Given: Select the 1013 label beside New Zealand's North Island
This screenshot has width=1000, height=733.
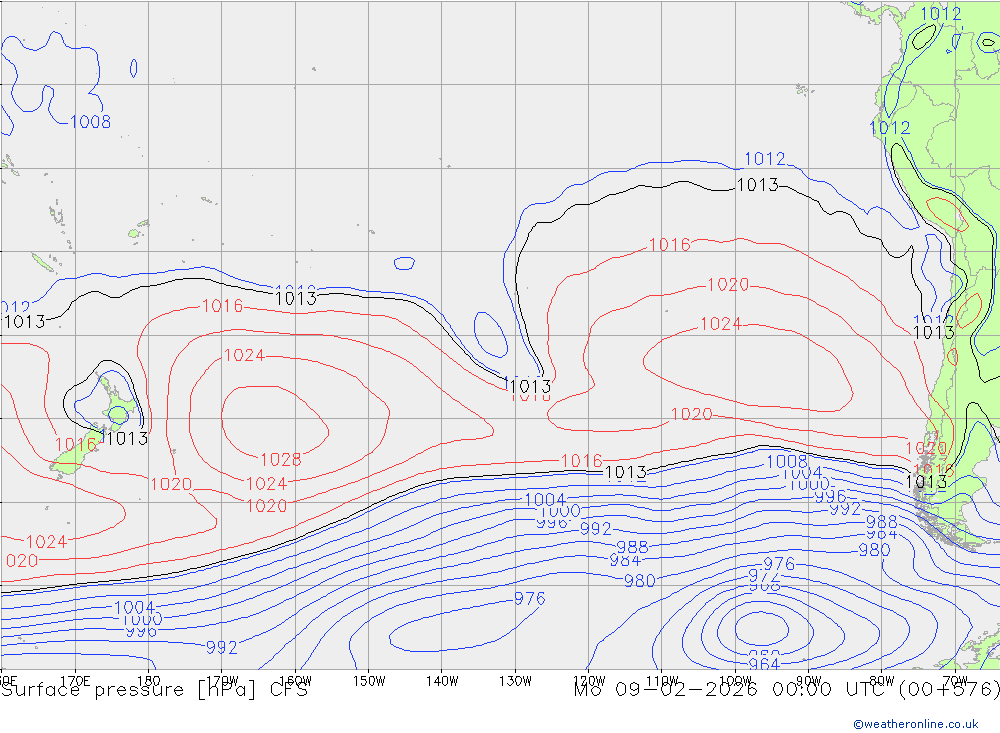Looking at the screenshot, I should click(126, 438).
